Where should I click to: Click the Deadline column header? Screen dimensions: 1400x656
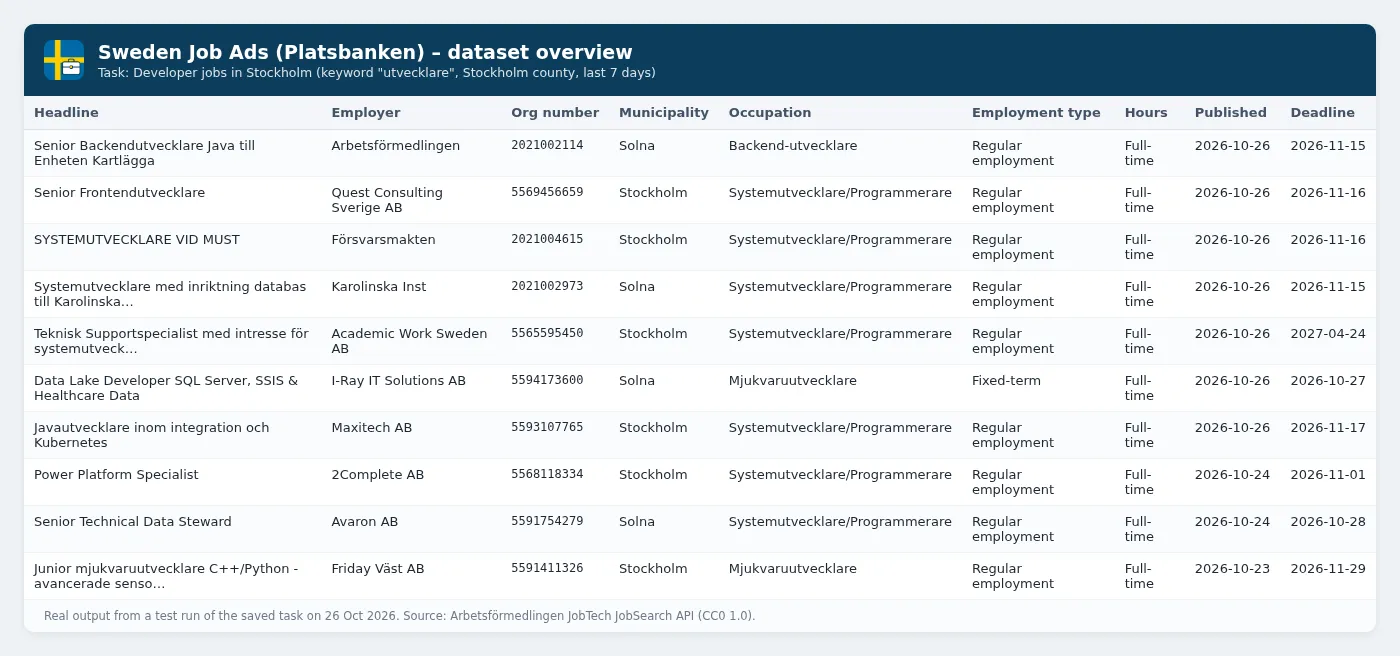(1323, 113)
